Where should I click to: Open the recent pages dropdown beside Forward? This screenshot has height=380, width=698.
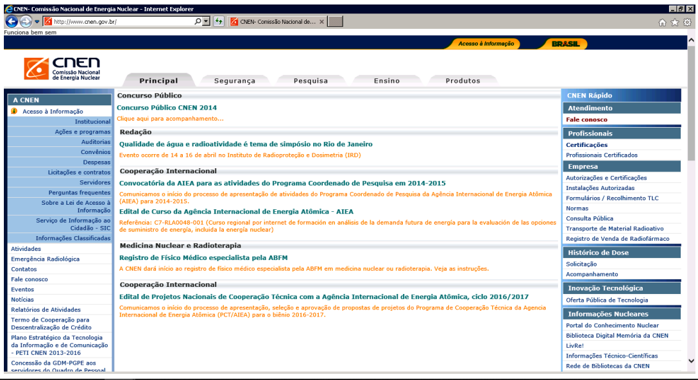[37, 21]
